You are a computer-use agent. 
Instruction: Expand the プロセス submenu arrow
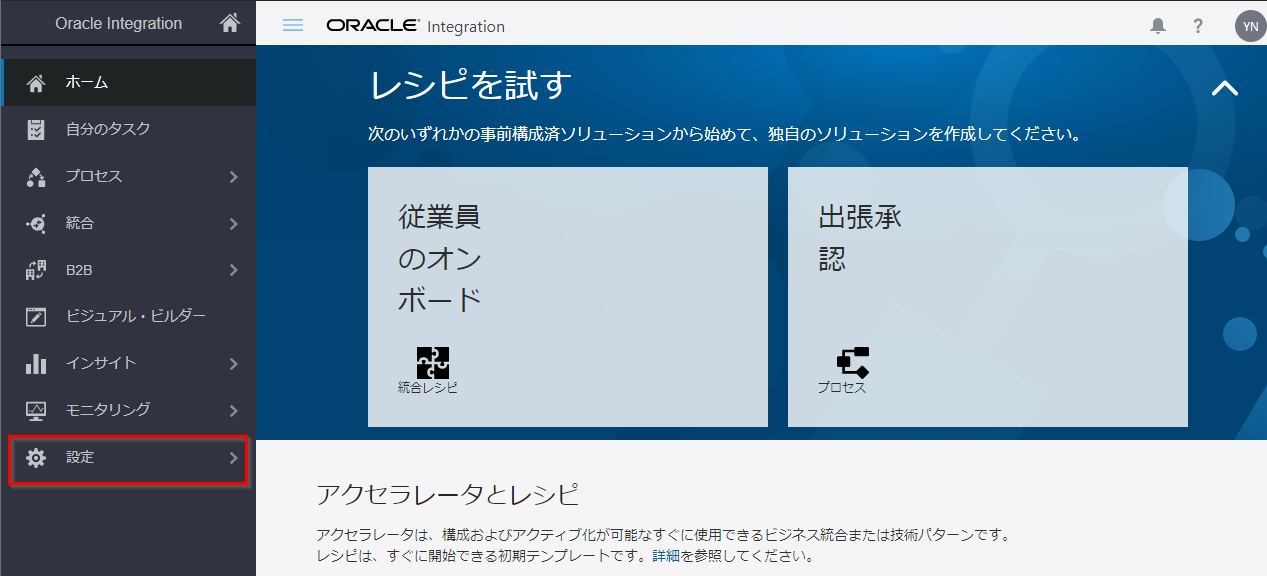point(233,177)
